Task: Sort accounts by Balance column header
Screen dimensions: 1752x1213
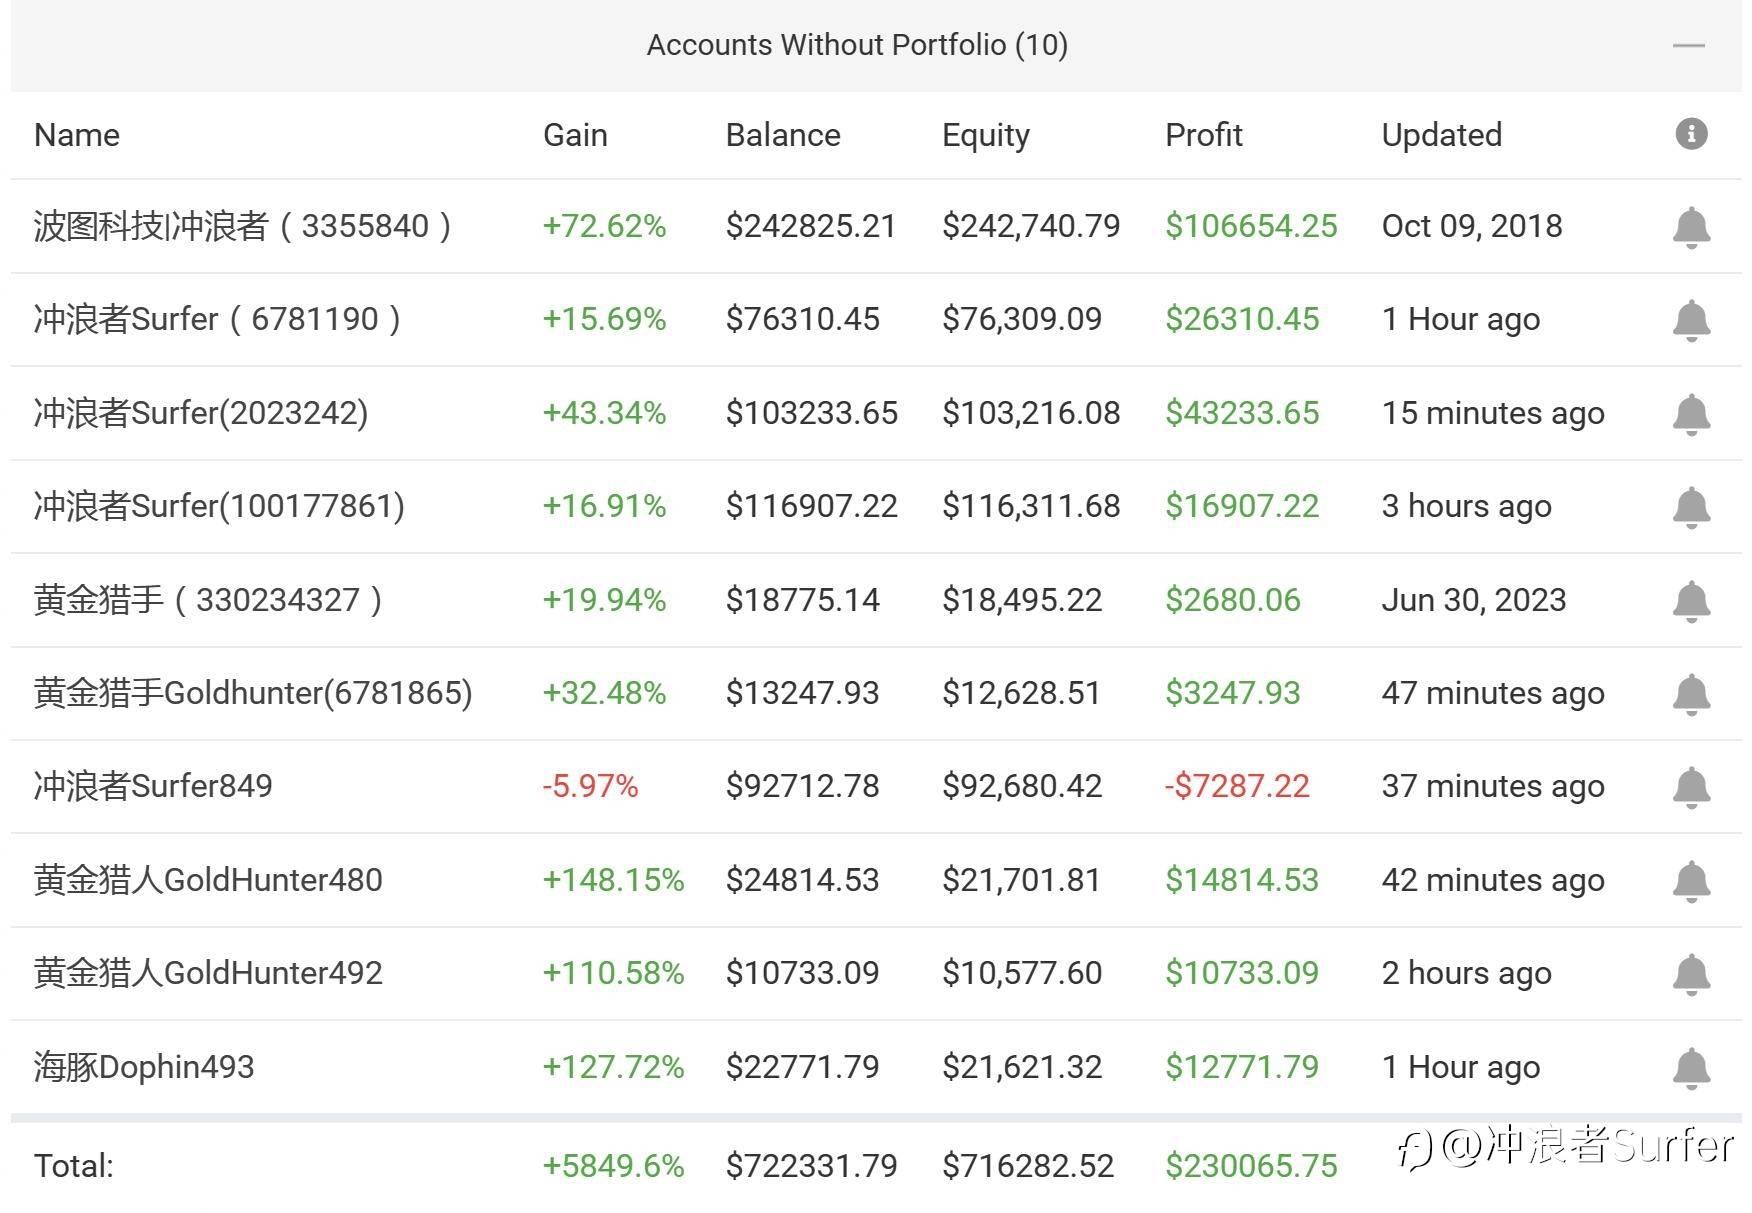Action: 783,135
